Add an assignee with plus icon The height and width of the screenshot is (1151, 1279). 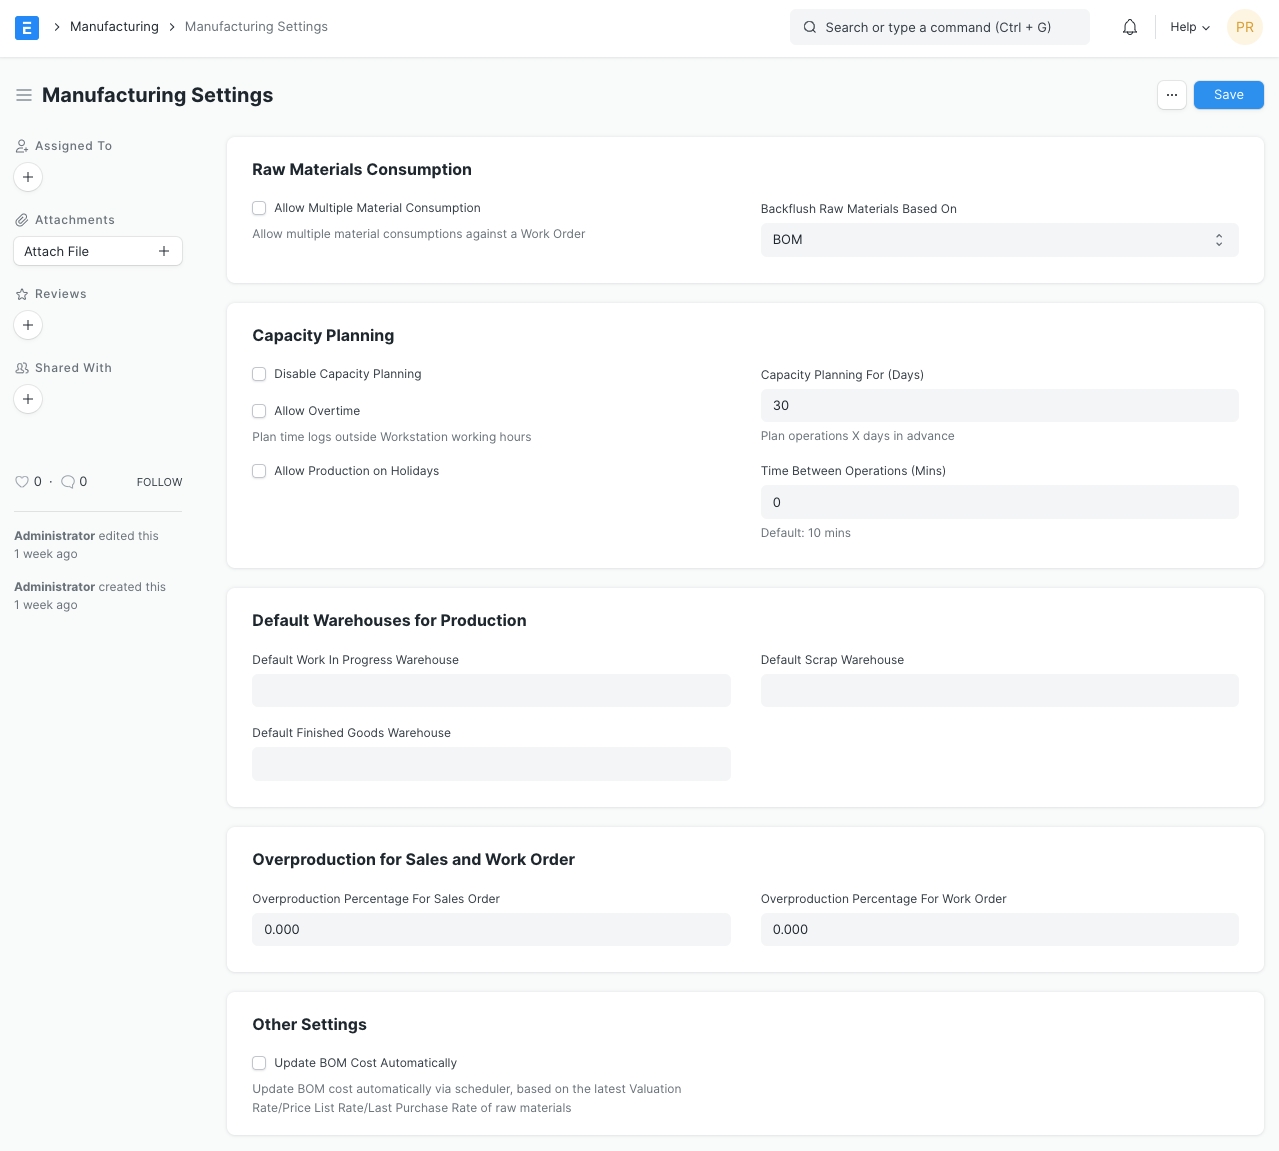point(28,177)
